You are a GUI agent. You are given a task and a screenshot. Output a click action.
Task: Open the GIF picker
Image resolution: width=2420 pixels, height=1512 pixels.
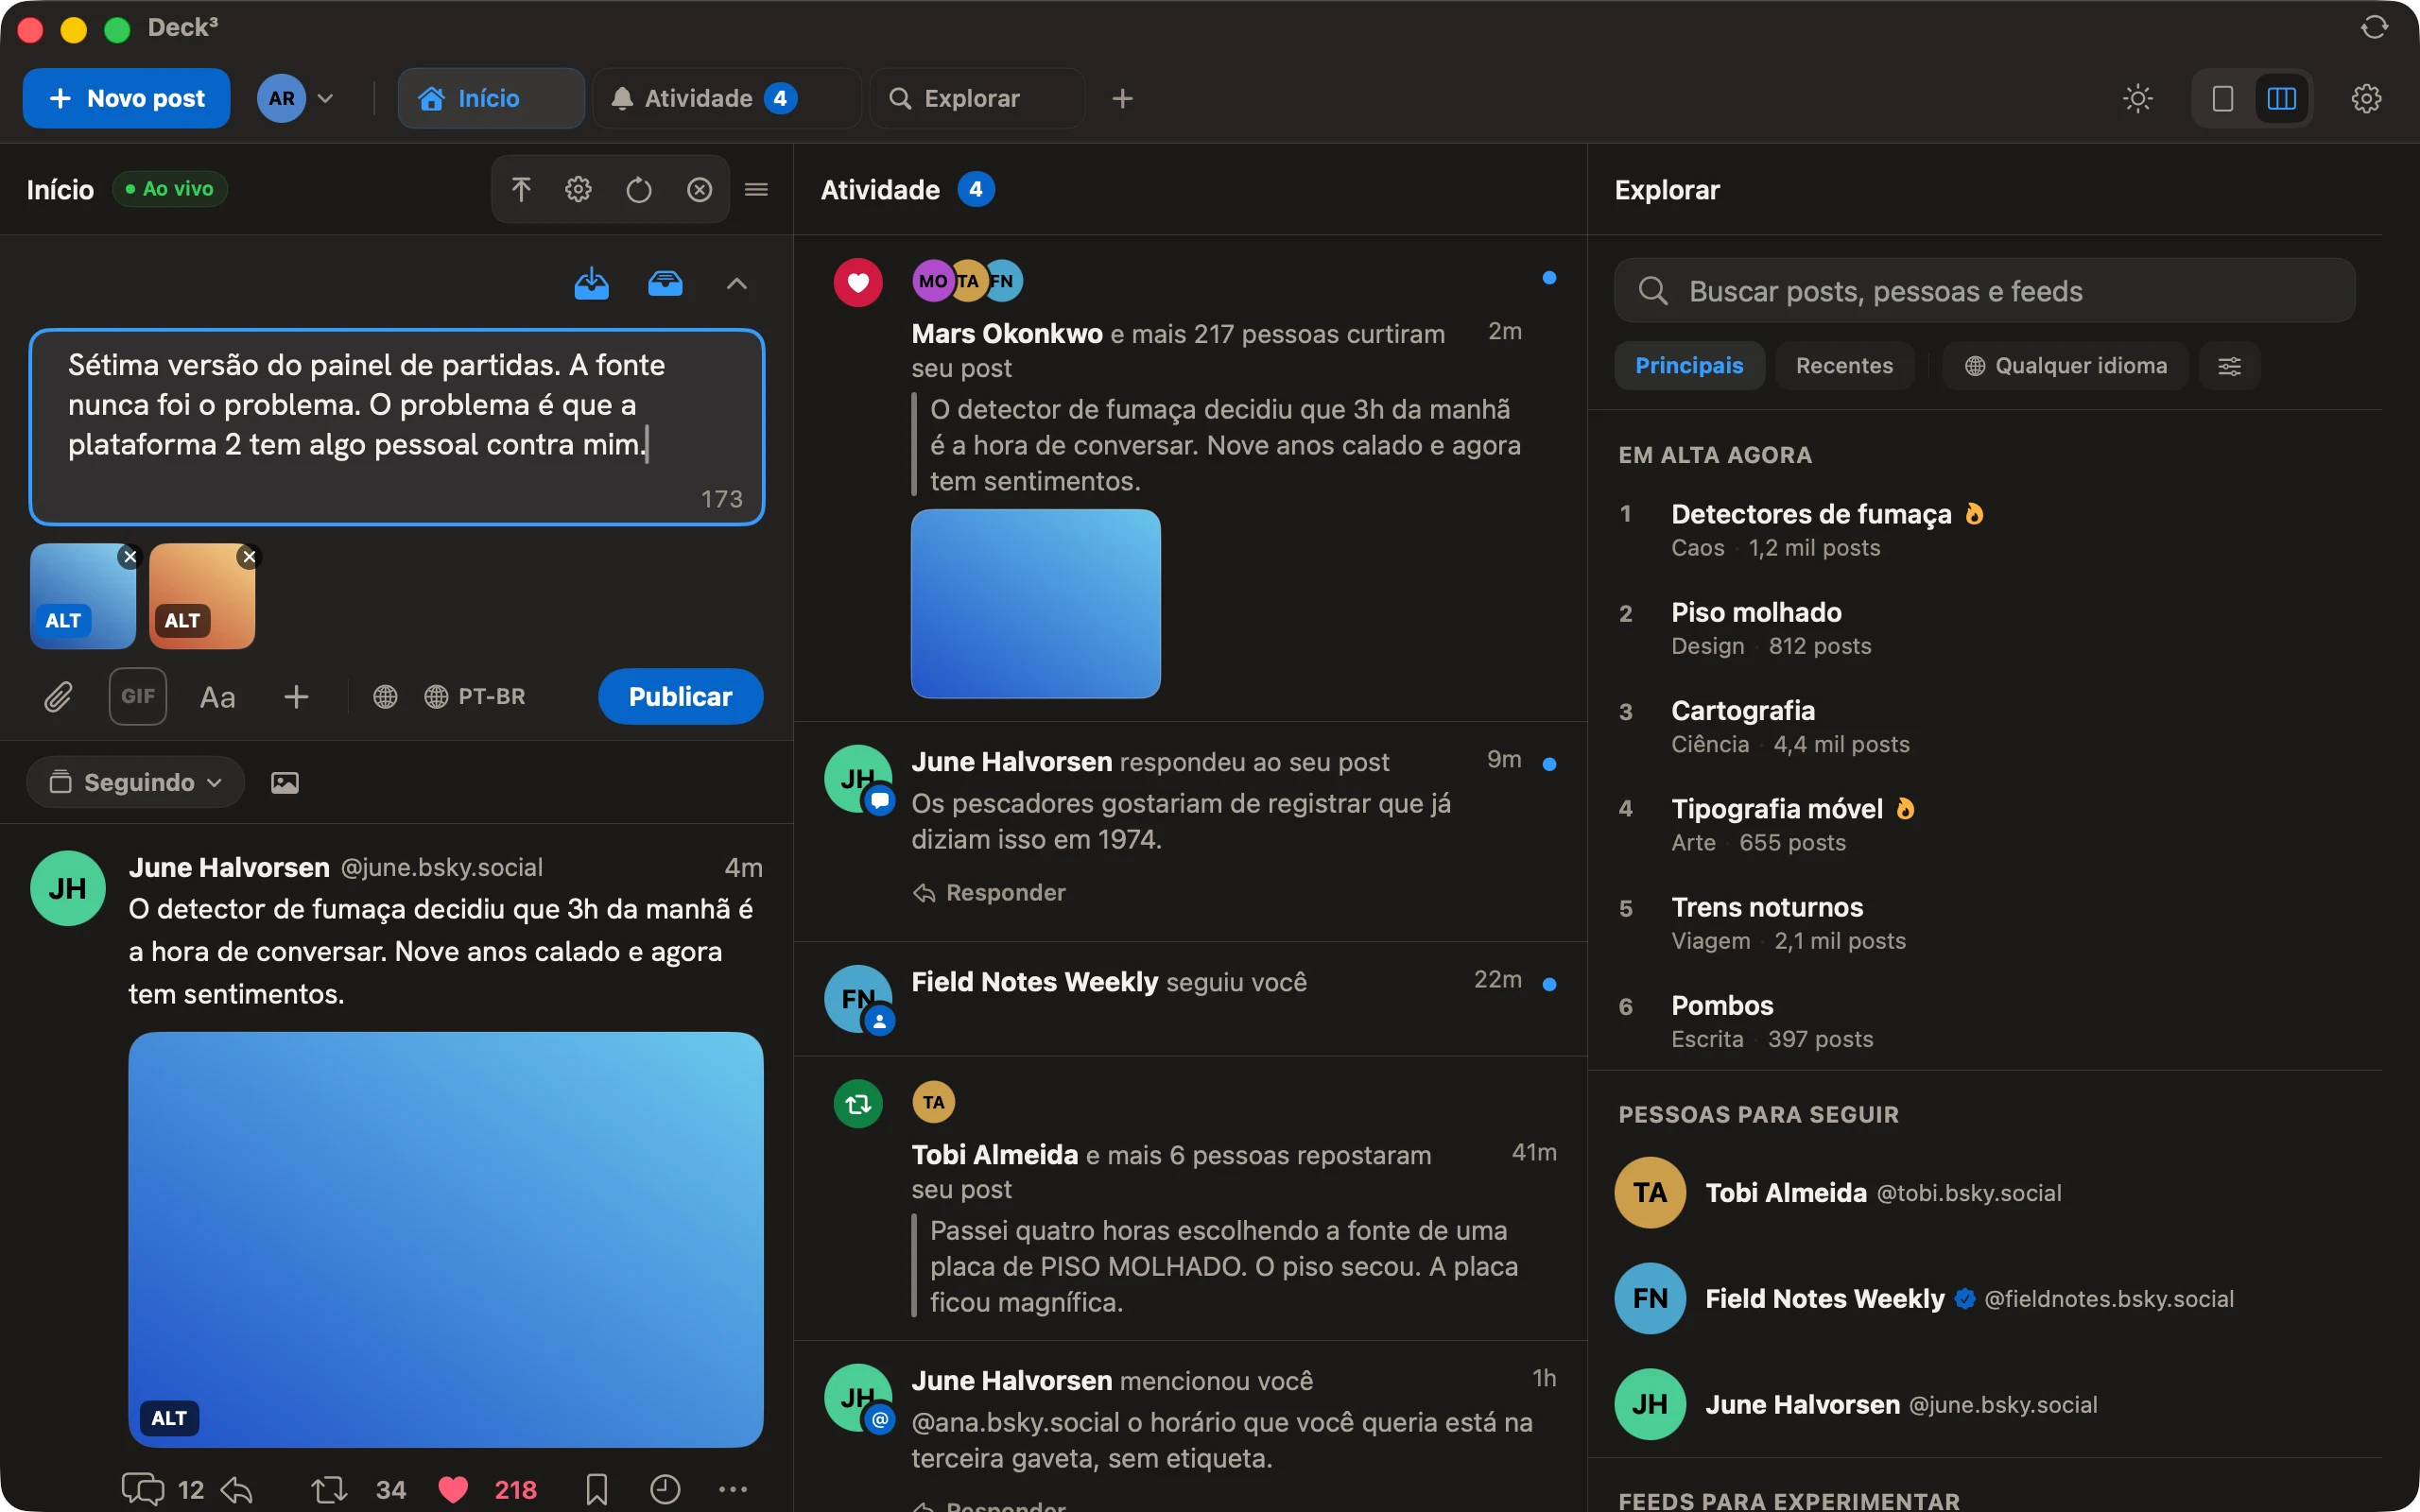click(138, 696)
